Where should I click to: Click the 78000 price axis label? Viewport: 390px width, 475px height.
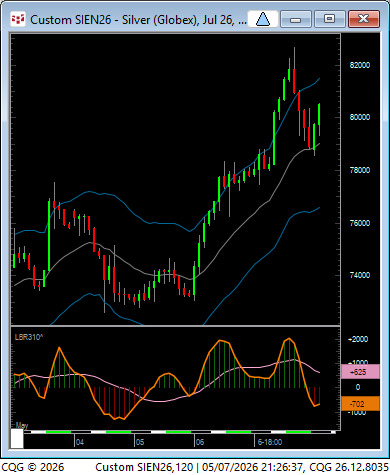point(360,170)
